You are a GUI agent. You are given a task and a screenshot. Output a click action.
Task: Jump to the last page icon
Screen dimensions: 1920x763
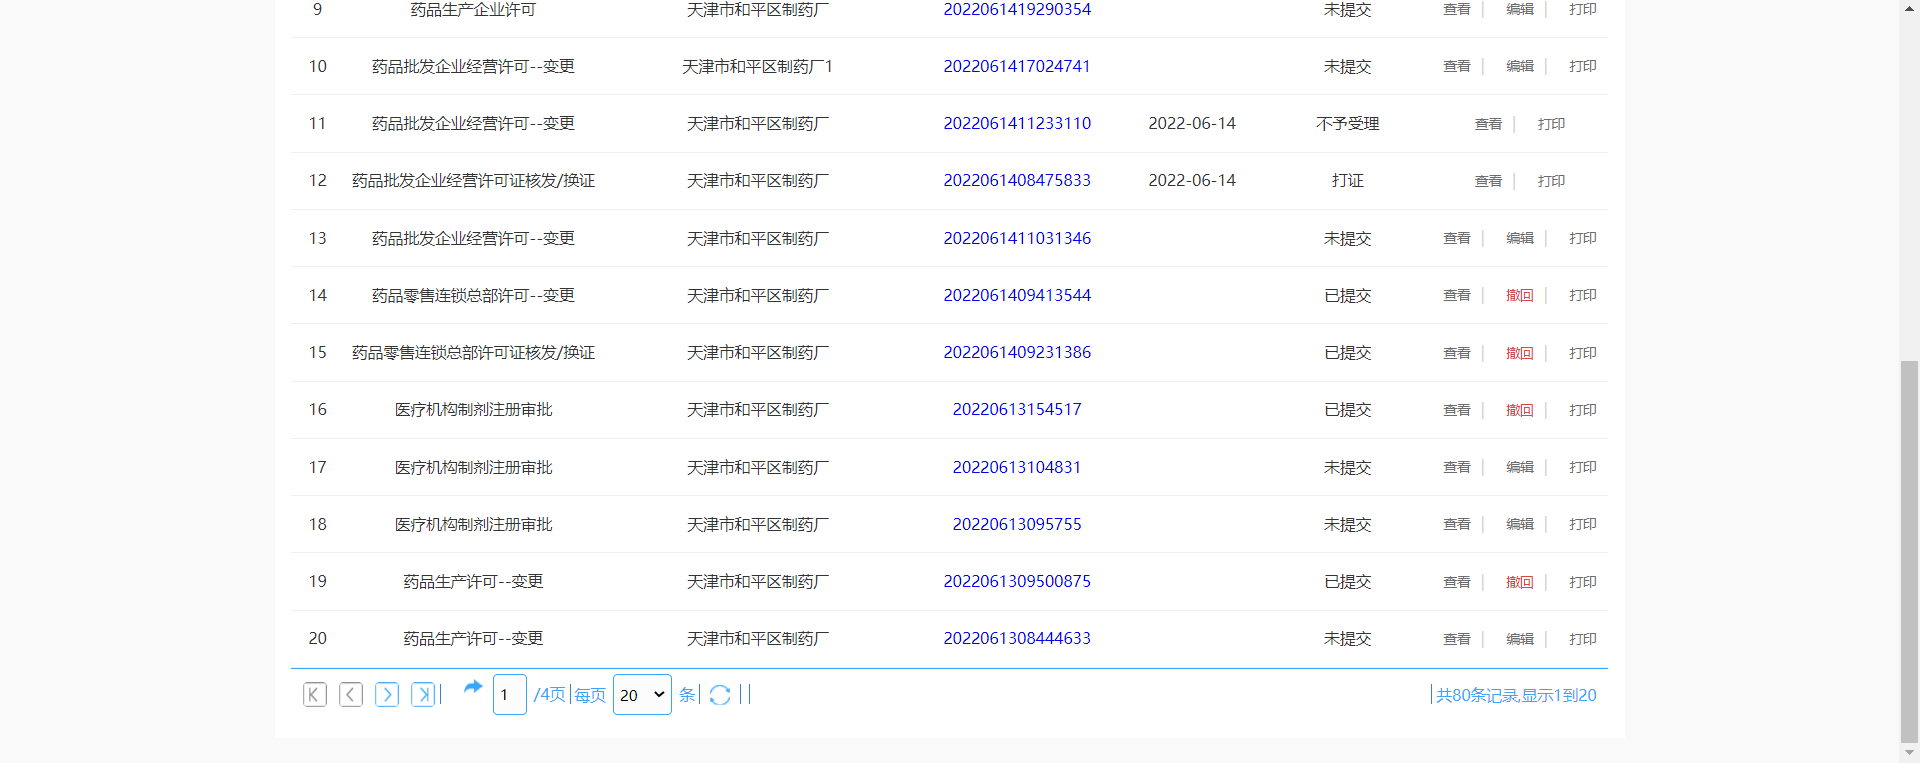pos(423,695)
